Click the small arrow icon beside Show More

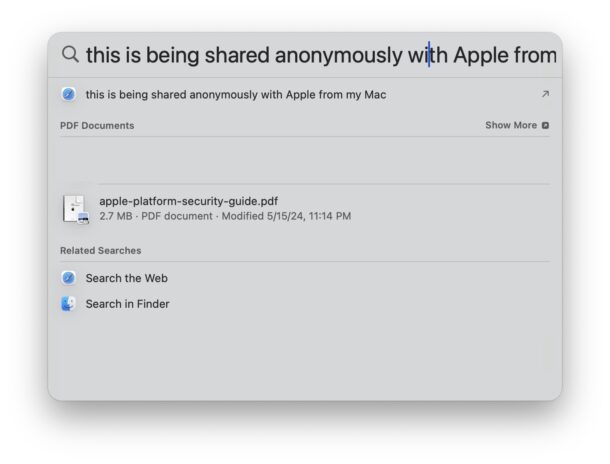pos(545,126)
